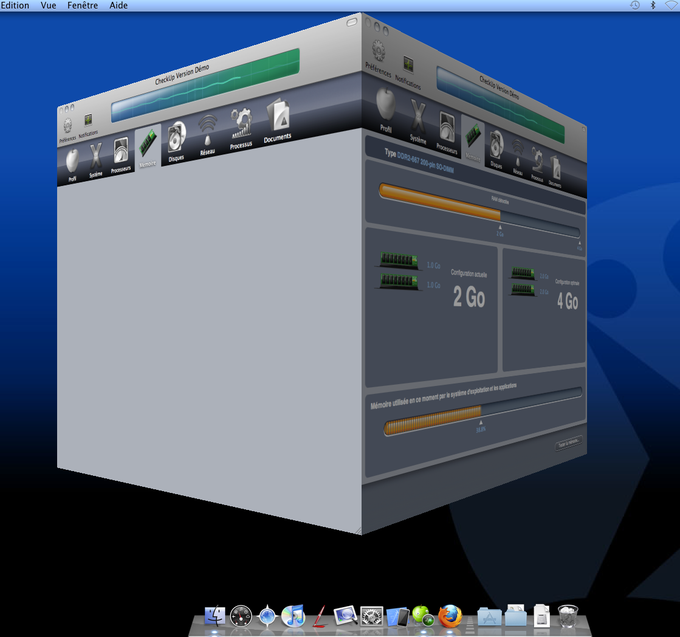The width and height of the screenshot is (680, 637).
Task: Click the 2 Go current configuration value
Action: click(469, 297)
